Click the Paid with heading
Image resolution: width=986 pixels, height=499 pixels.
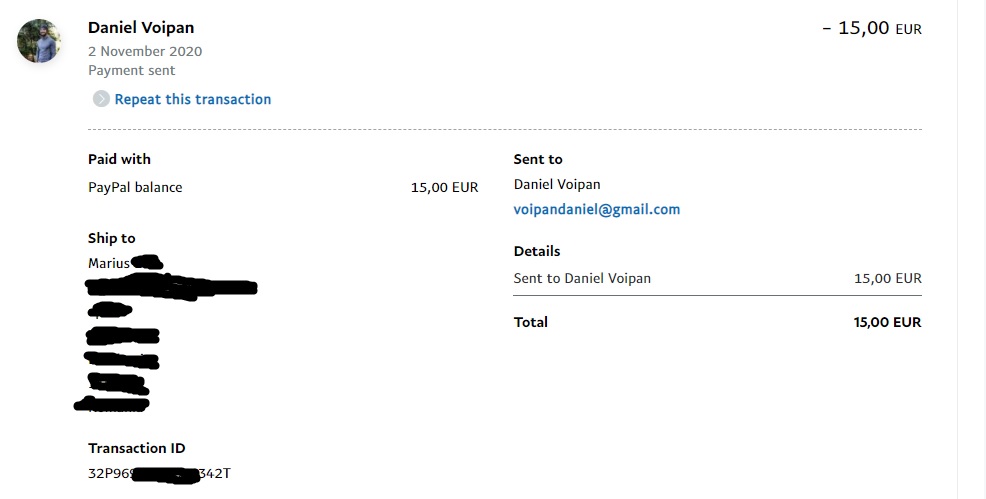119,159
